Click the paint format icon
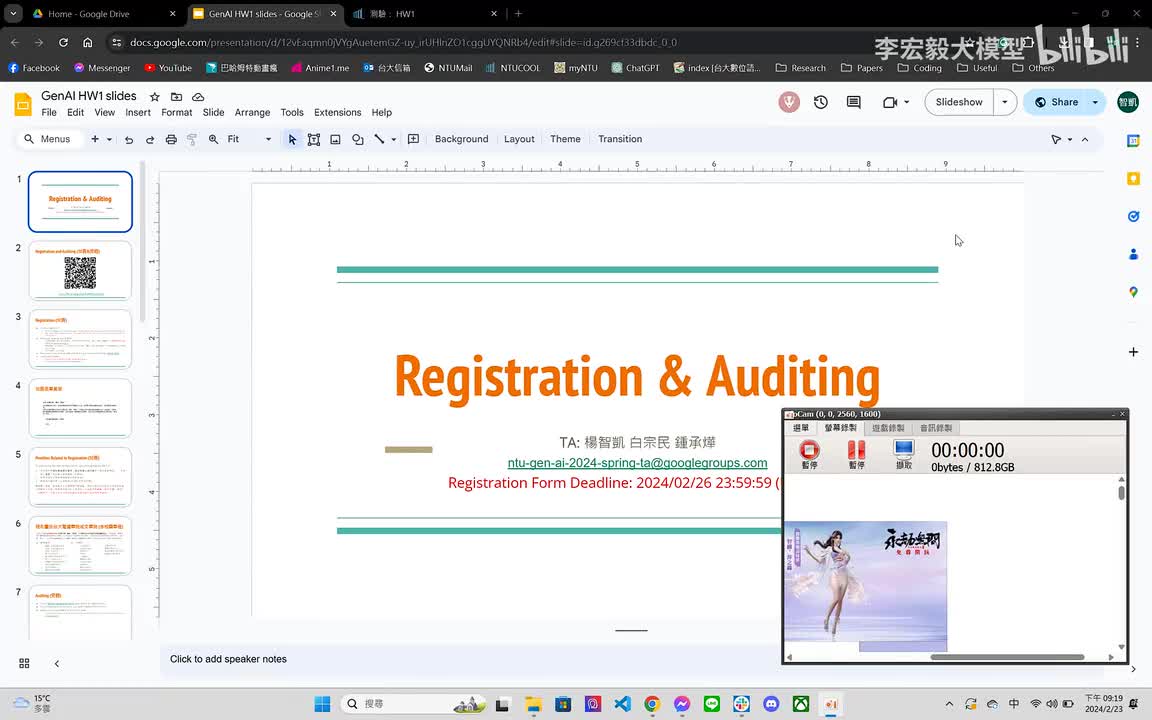 192,140
